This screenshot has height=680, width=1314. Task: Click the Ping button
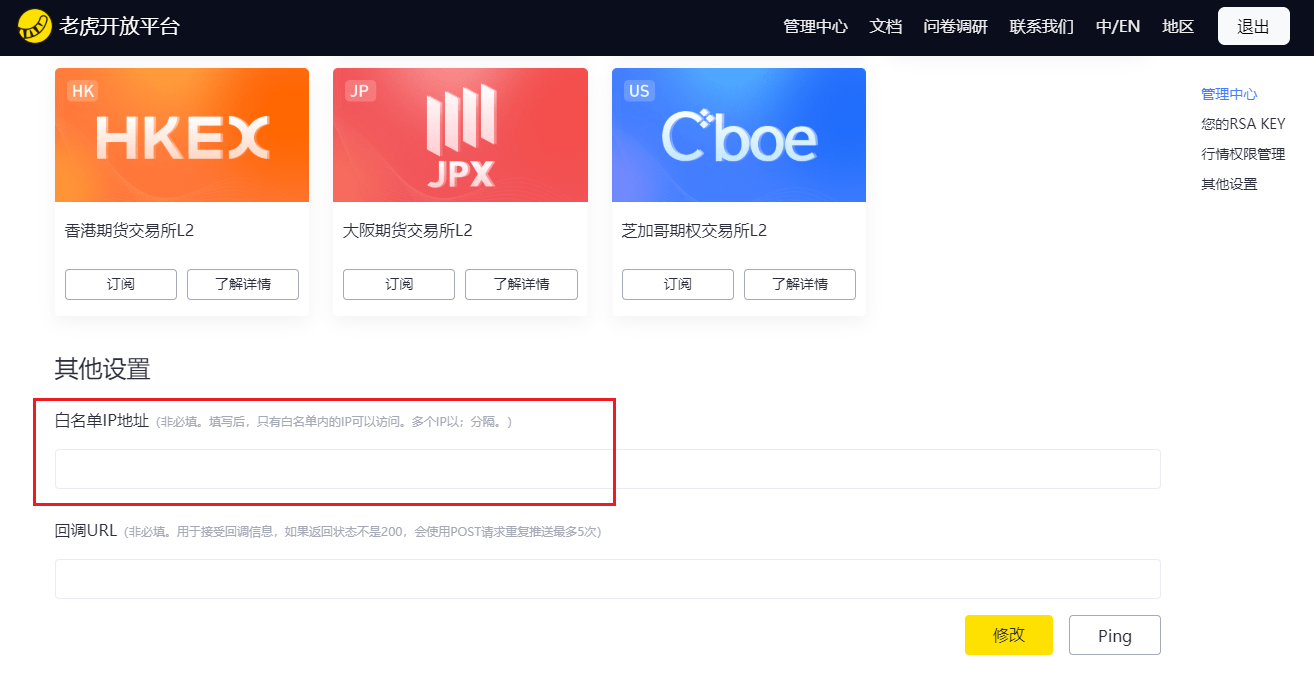tap(1115, 635)
